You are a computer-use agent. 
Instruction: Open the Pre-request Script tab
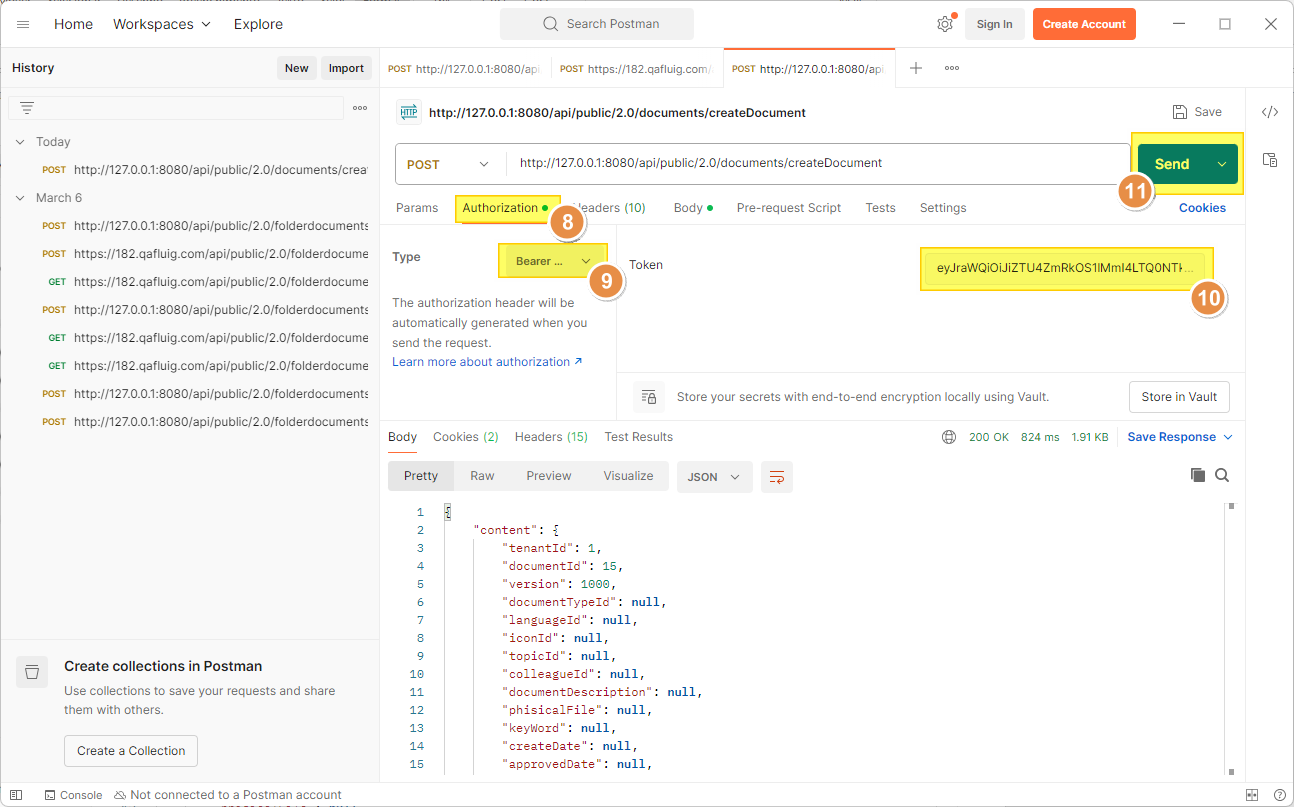(789, 208)
